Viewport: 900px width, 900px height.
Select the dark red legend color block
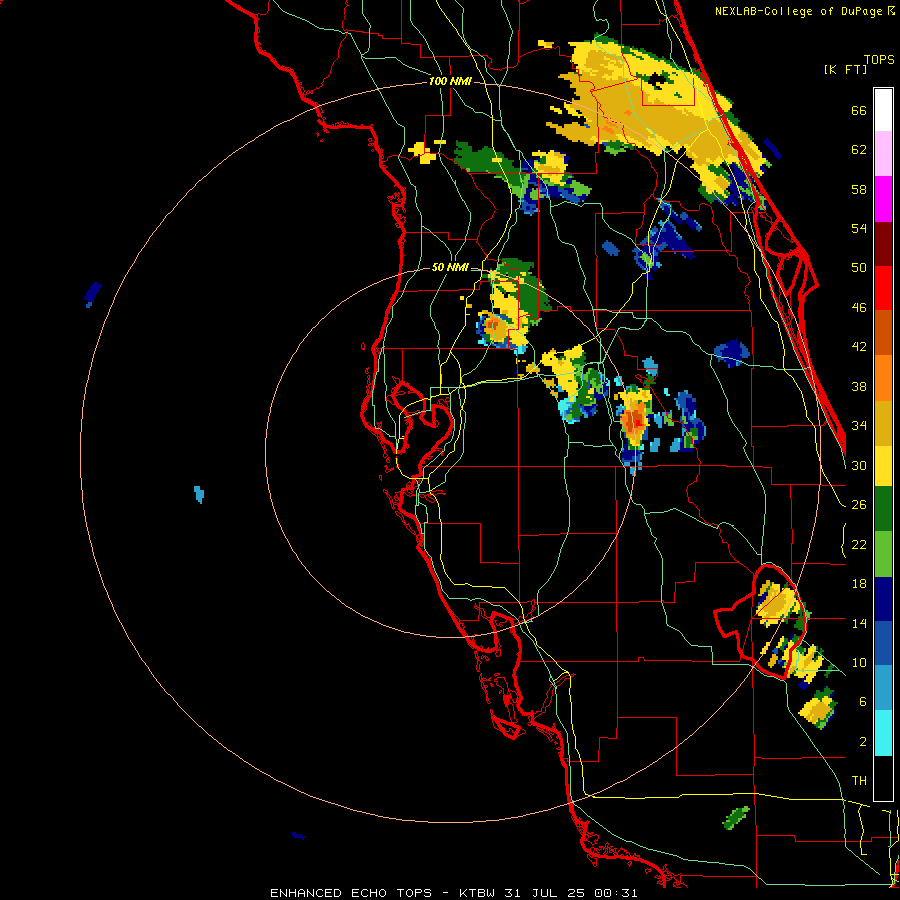[x=883, y=245]
